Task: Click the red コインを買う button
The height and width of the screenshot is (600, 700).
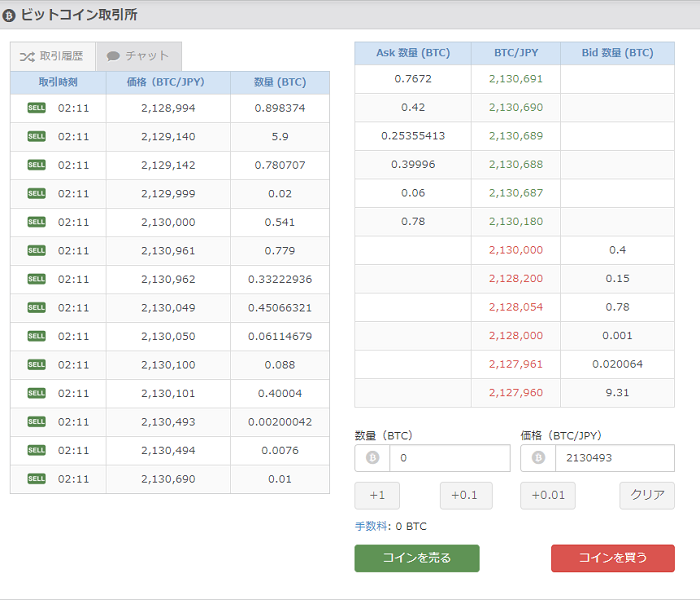Action: pyautogui.click(x=612, y=558)
